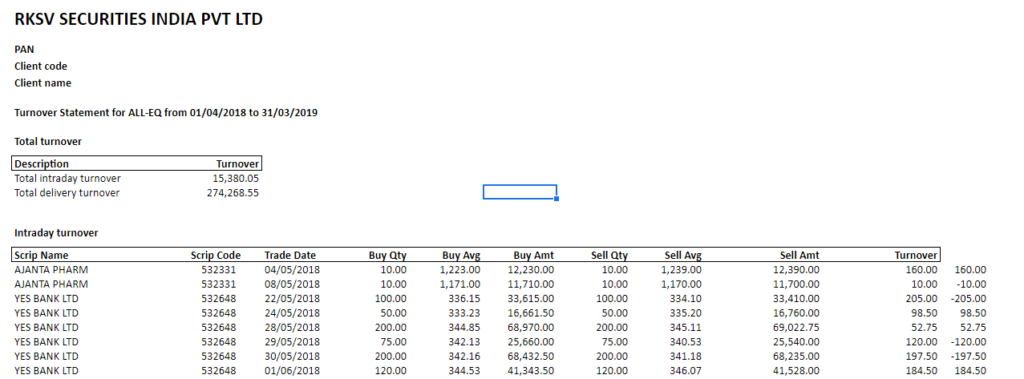The image size is (1024, 379).
Task: Click the Turnover Statement for ALL-EQ heading
Action: click(x=166, y=112)
